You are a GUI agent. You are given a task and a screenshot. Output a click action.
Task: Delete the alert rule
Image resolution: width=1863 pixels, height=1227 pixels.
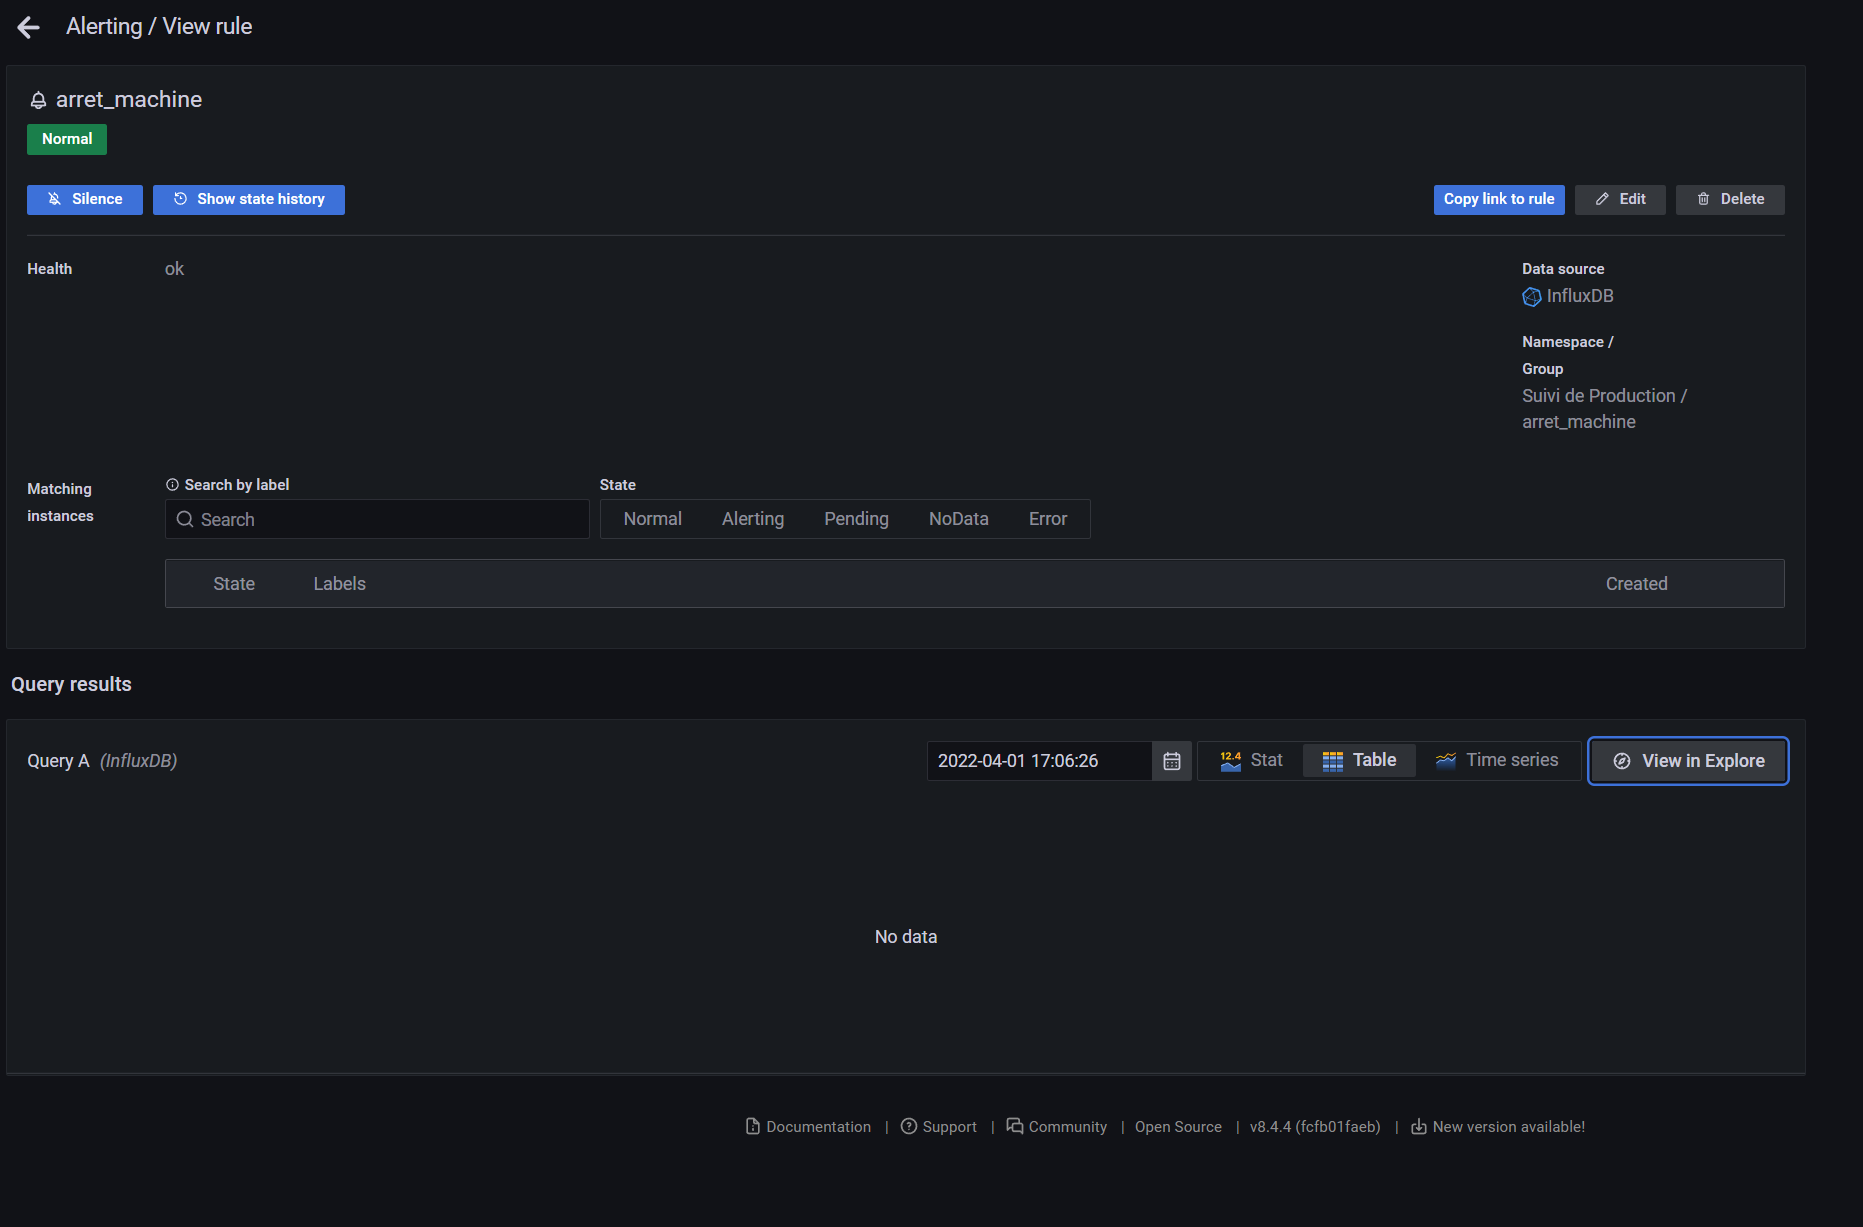(x=1730, y=199)
